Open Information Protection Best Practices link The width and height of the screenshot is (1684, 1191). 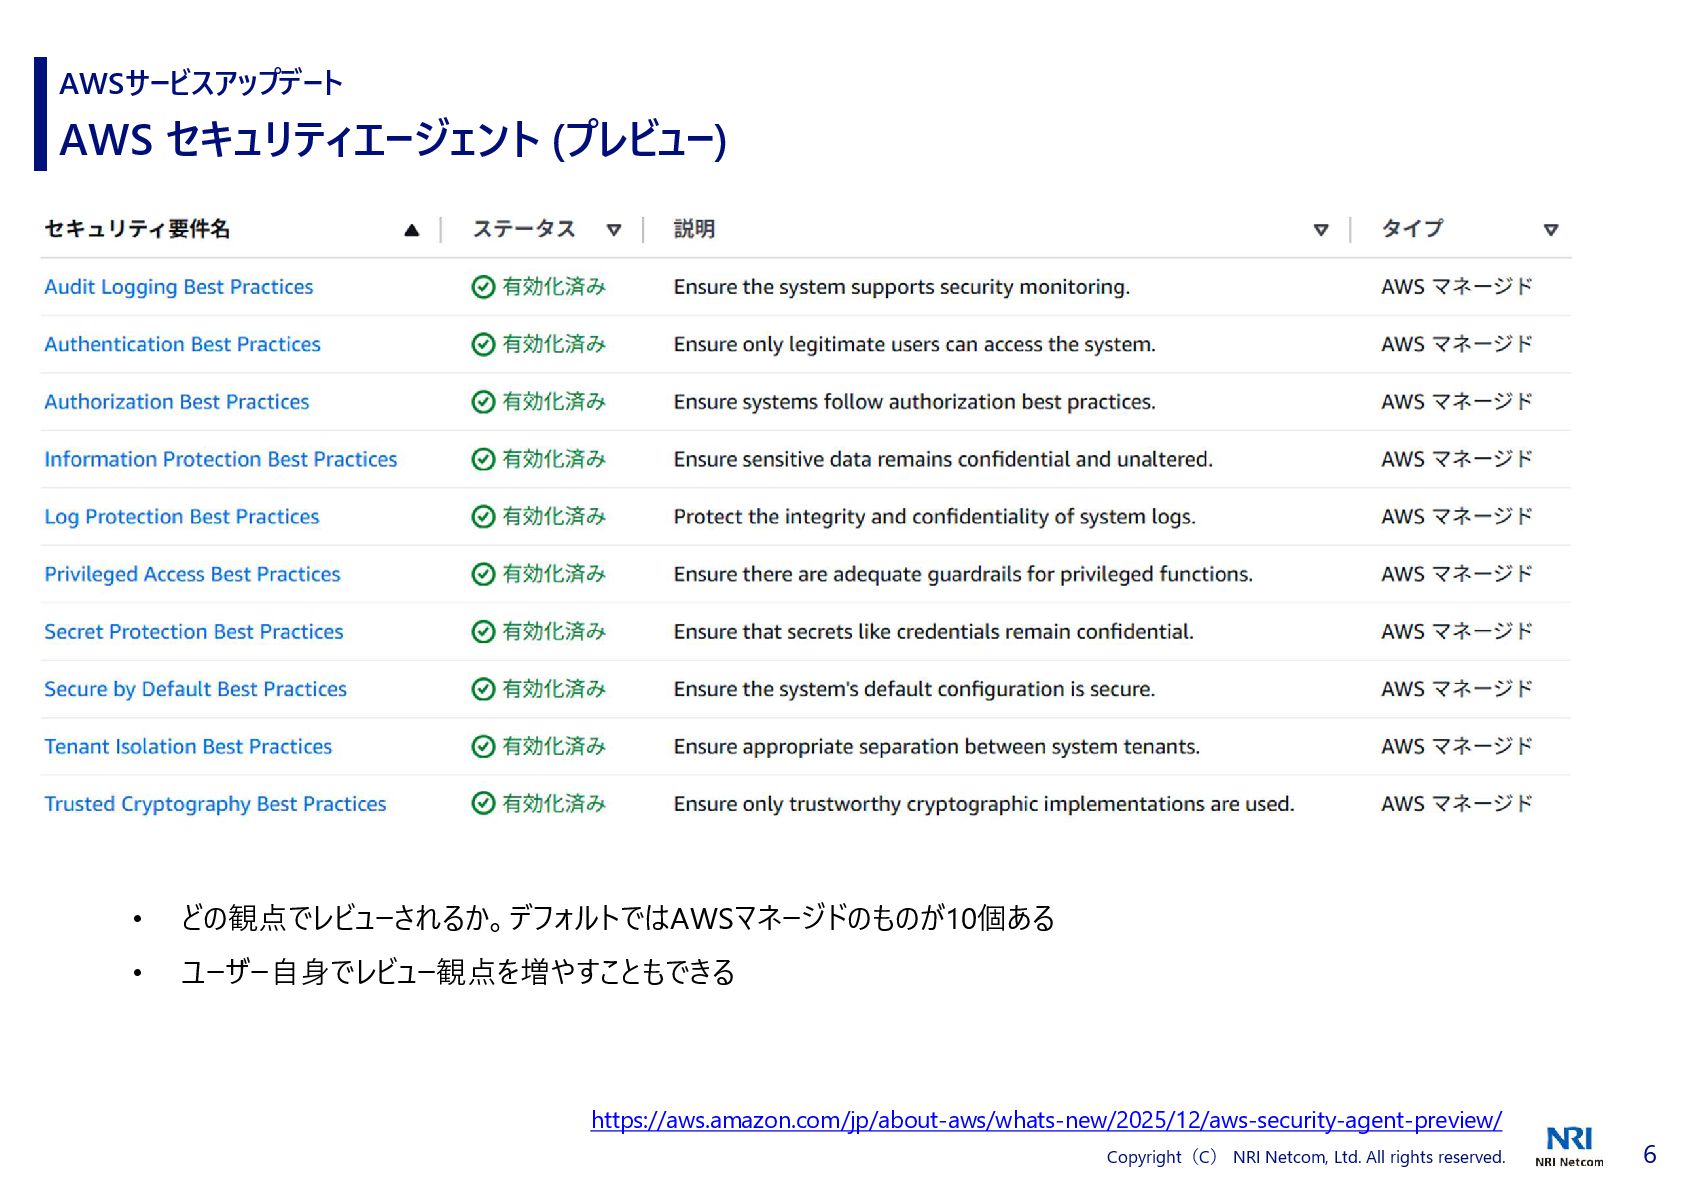click(x=221, y=459)
